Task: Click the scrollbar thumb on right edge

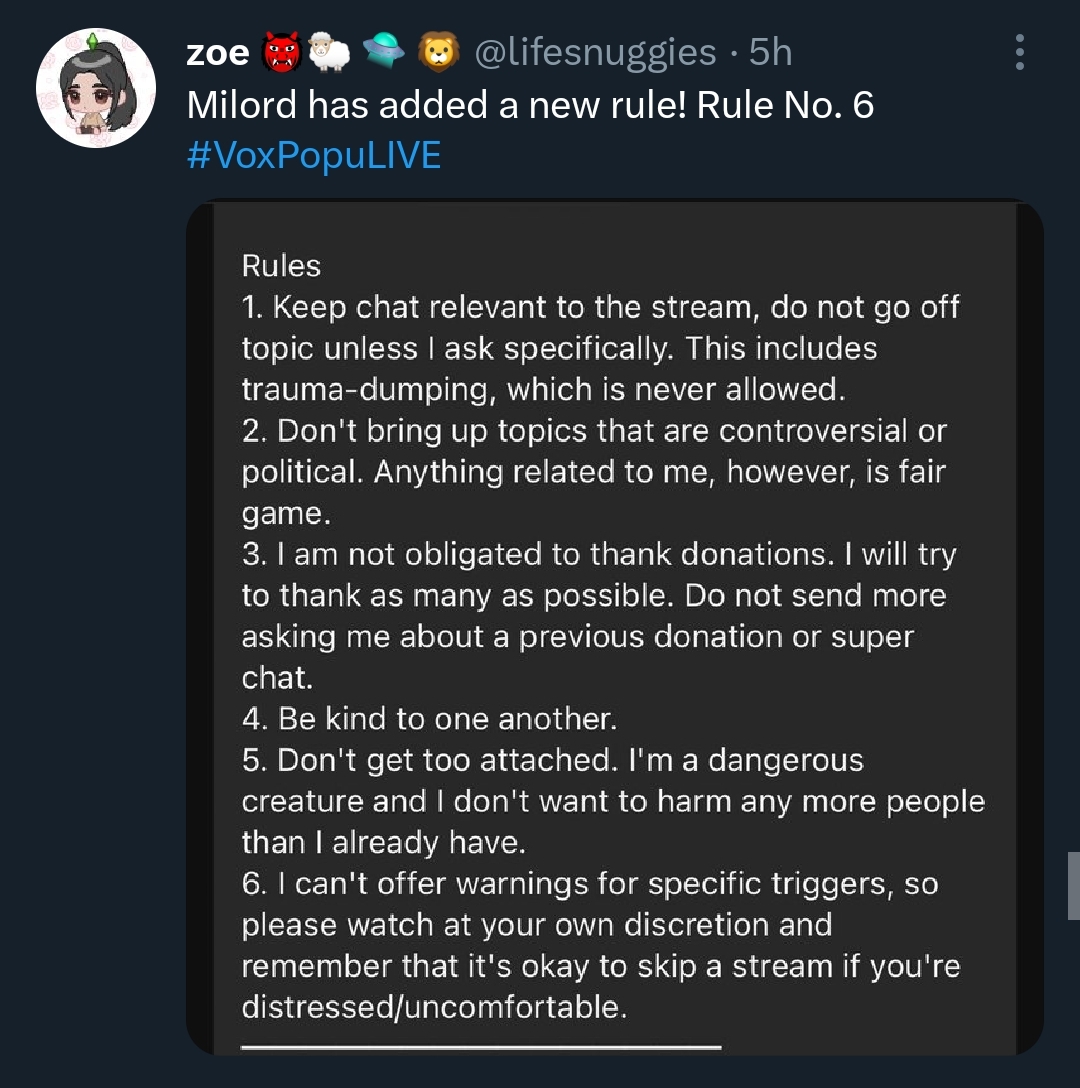Action: [x=1073, y=885]
